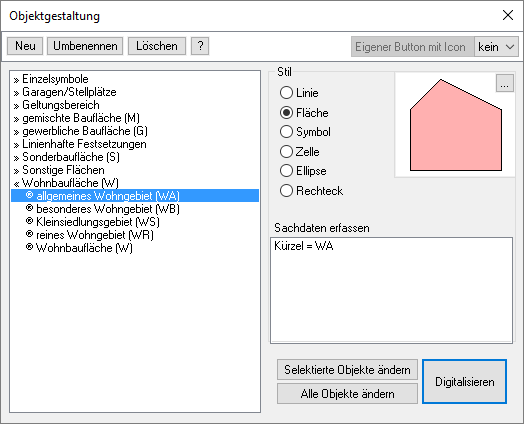This screenshot has width=524, height=424.
Task: Click the Löschen button
Action: pyautogui.click(x=157, y=46)
